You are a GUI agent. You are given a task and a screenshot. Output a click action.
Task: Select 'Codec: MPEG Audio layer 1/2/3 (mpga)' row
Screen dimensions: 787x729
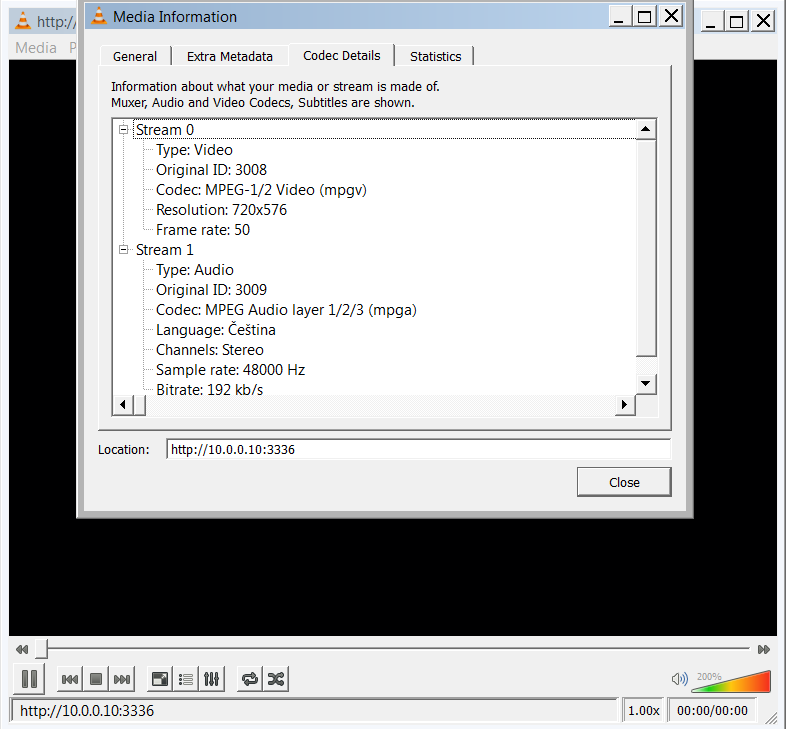point(286,310)
